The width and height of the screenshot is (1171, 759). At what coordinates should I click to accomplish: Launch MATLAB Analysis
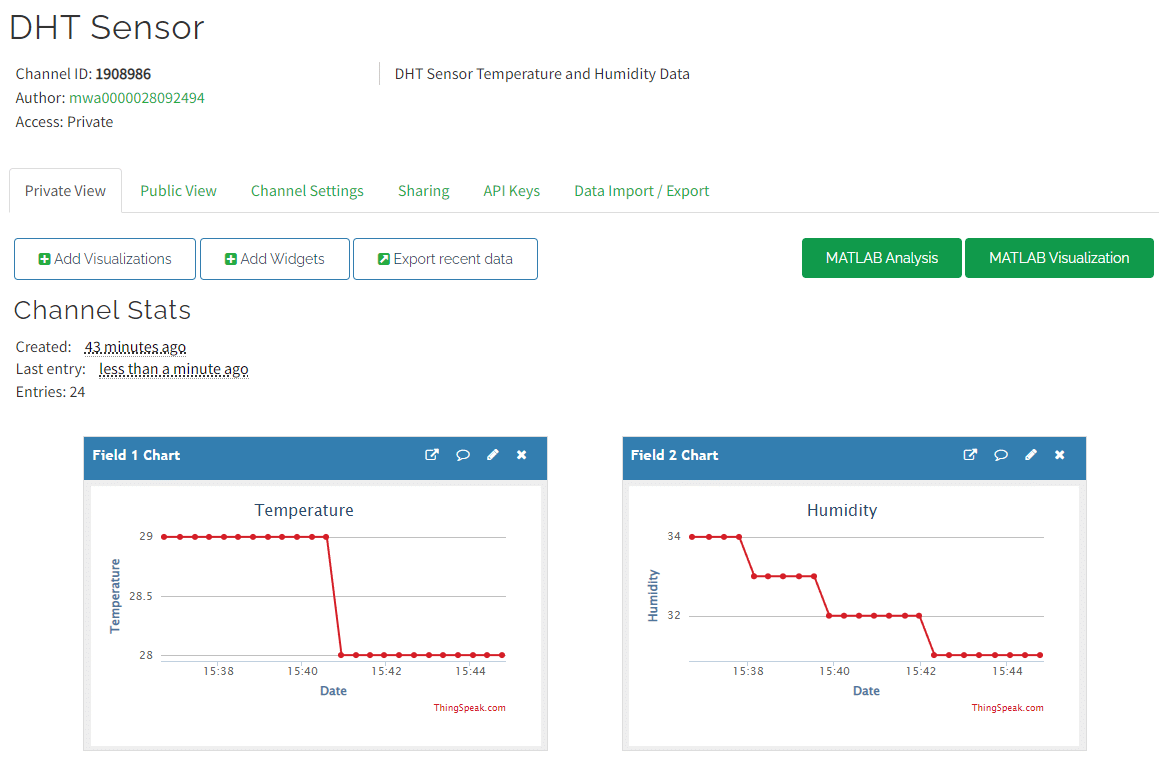pyautogui.click(x=881, y=257)
